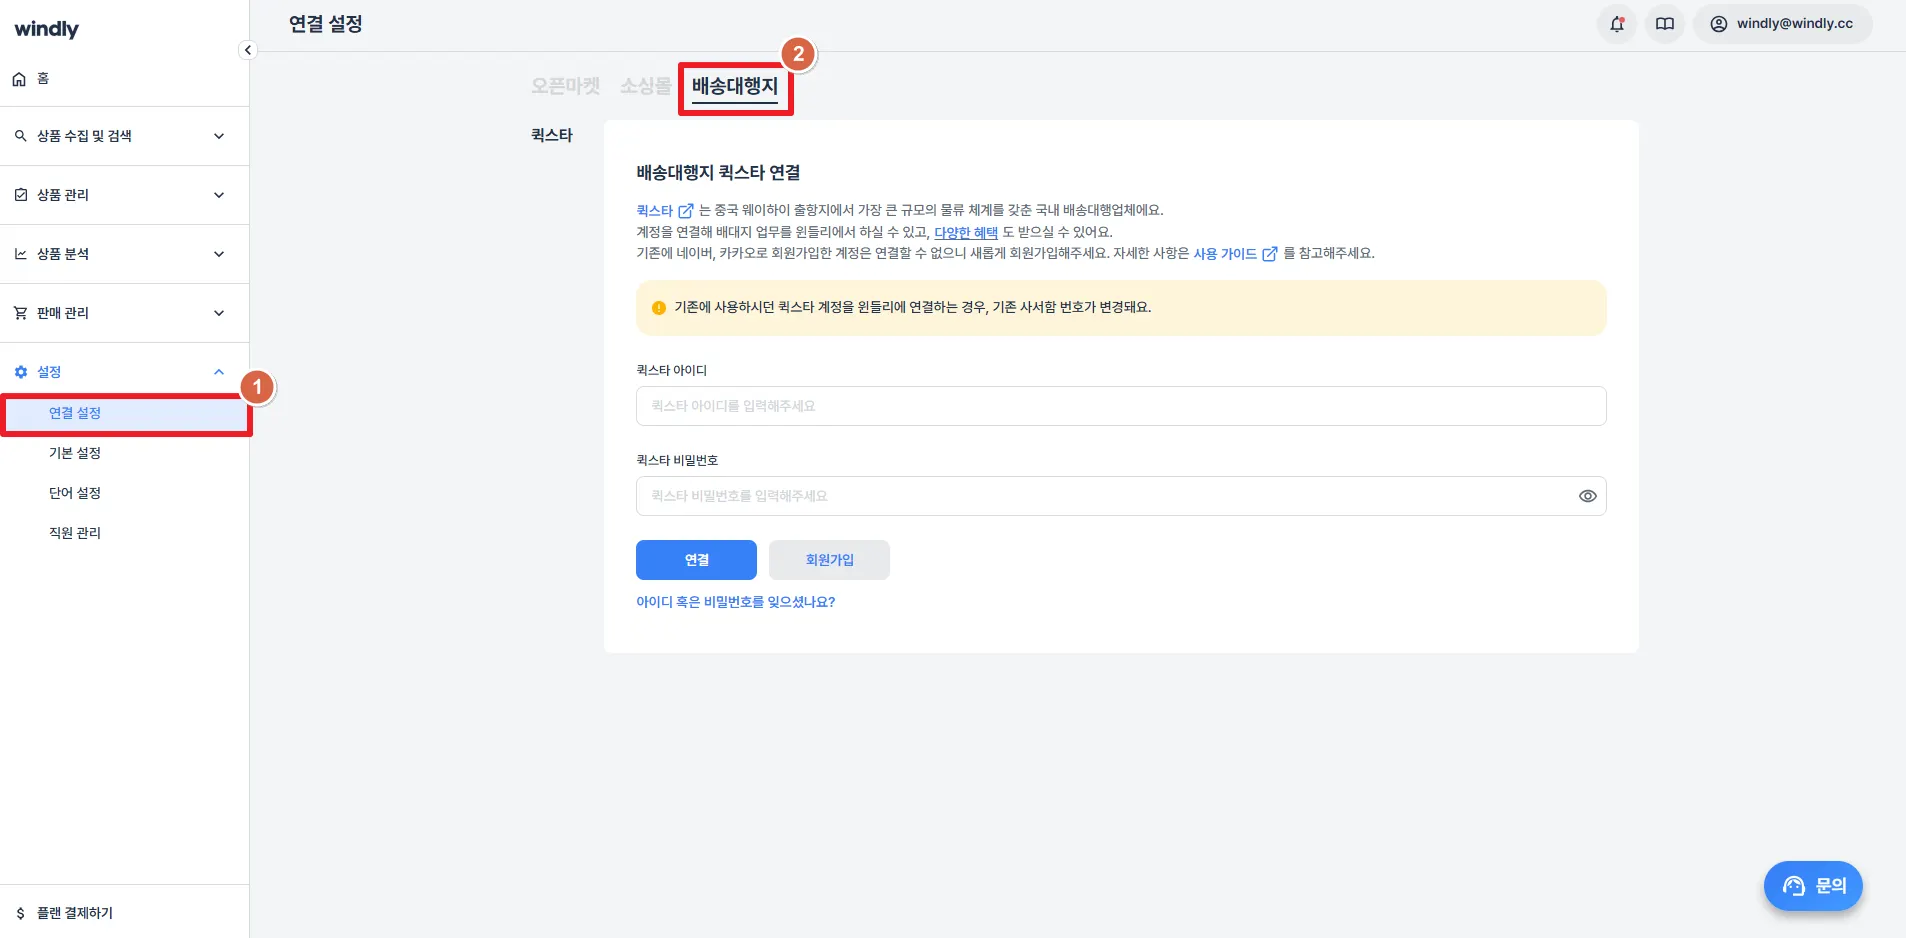The image size is (1906, 938).
Task: Switch to the 오픈마켓 tab
Action: pos(565,86)
